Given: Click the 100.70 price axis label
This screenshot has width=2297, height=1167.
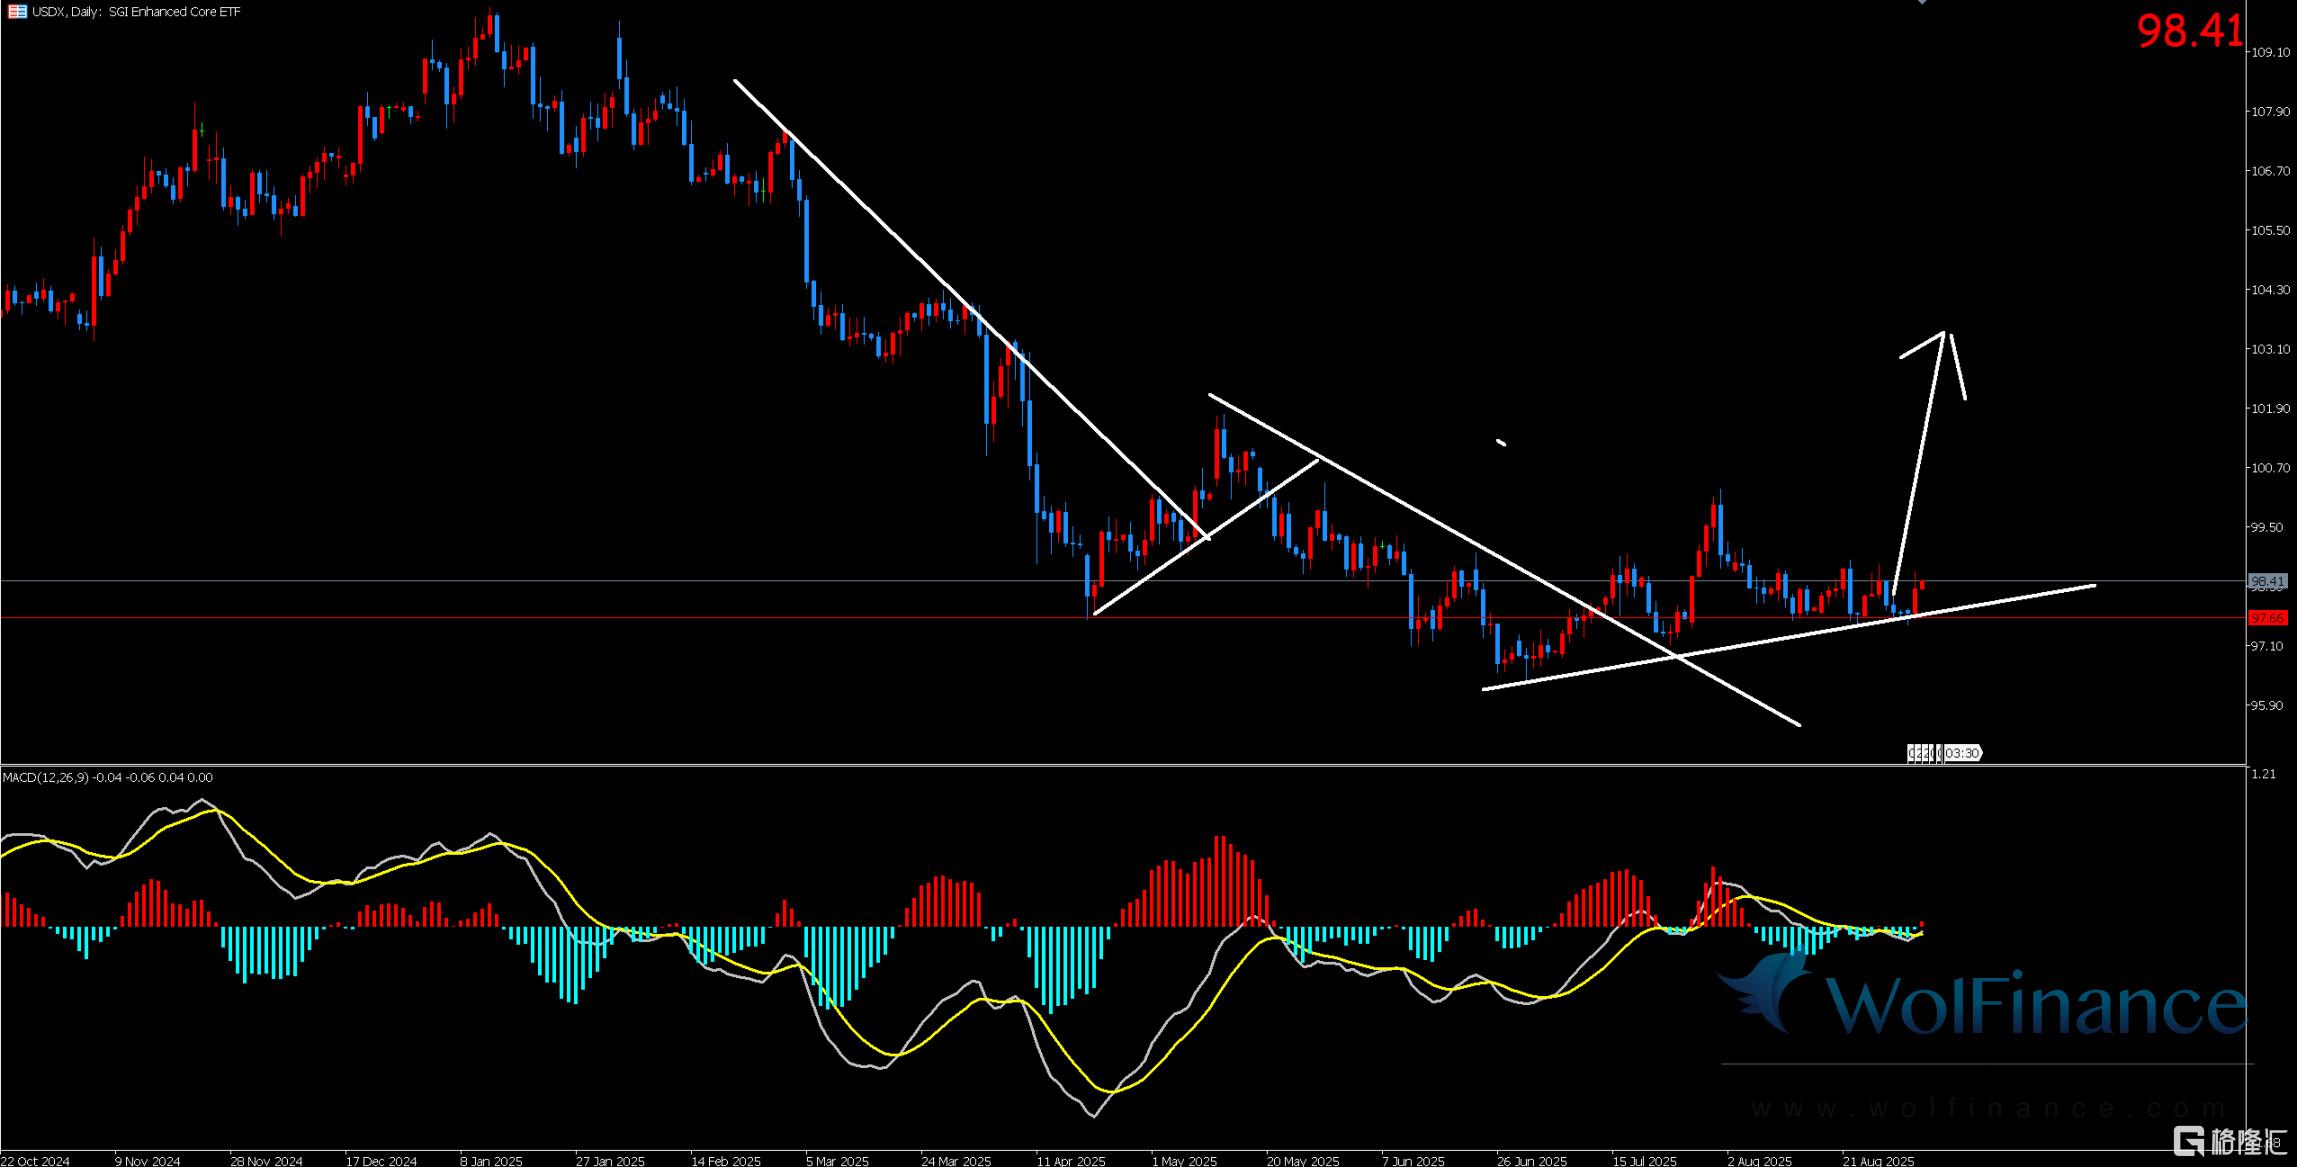Looking at the screenshot, I should [x=2270, y=468].
